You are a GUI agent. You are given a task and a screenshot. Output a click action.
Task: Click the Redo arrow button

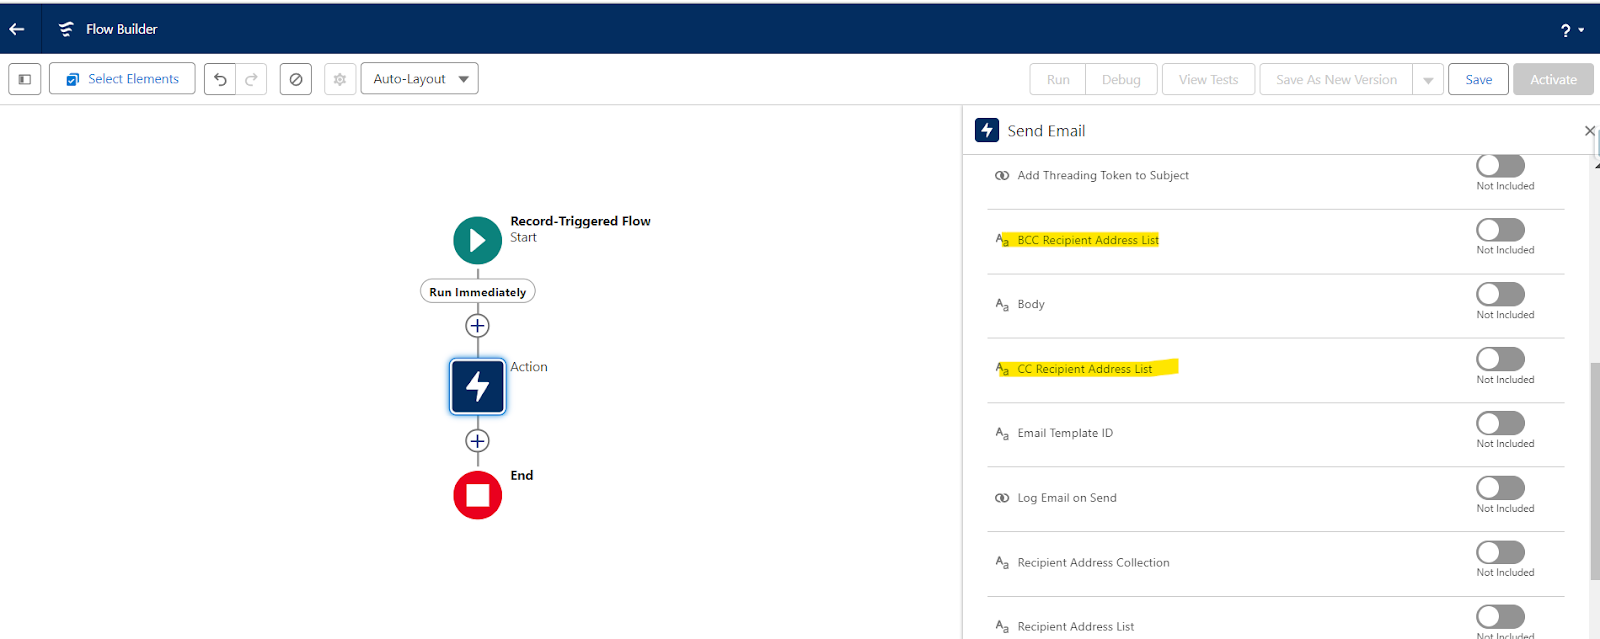pos(251,79)
